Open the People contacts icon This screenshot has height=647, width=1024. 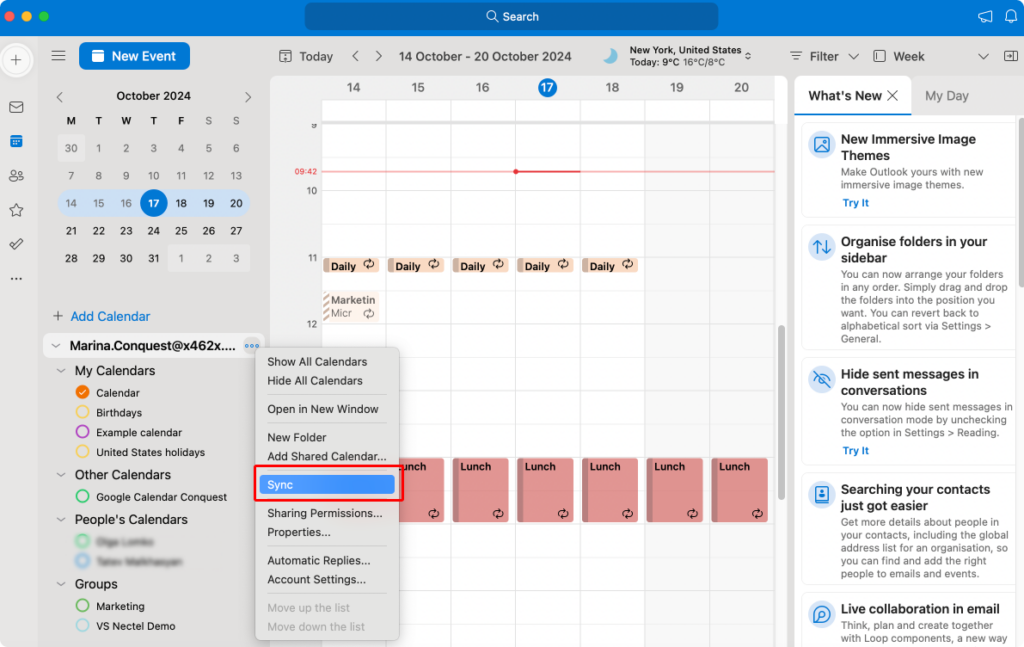tap(16, 176)
